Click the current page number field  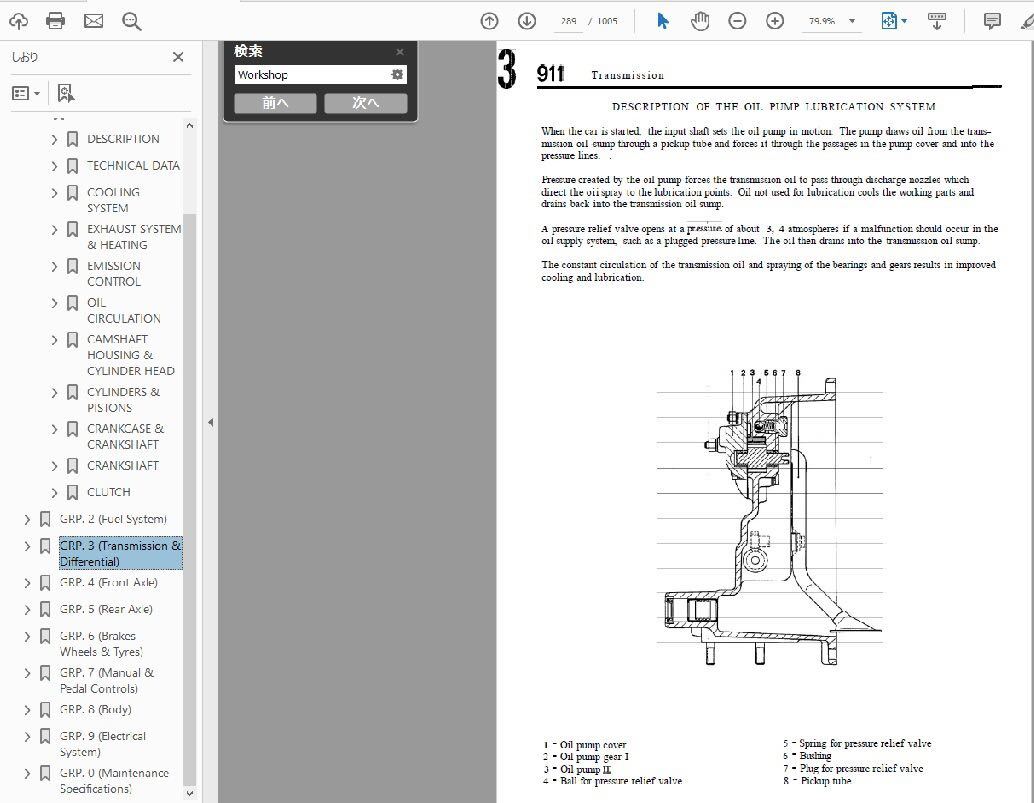(x=568, y=21)
